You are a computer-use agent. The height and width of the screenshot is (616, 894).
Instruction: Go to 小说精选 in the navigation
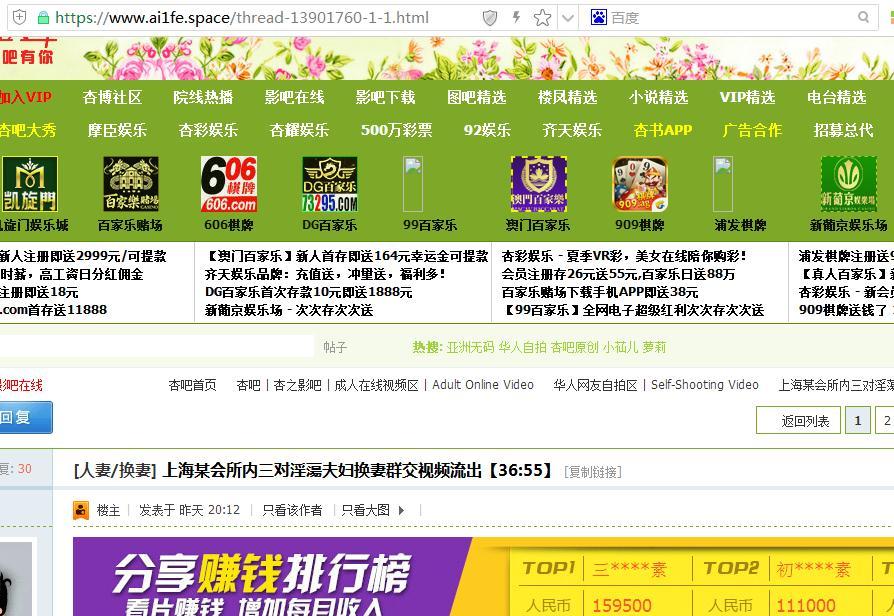(x=659, y=98)
